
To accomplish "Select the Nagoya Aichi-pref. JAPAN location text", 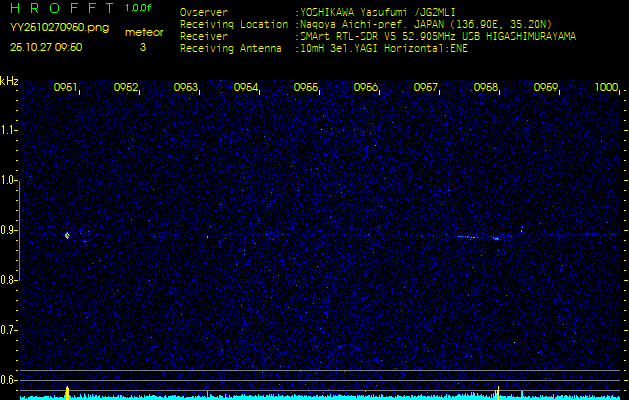I will pyautogui.click(x=426, y=24).
